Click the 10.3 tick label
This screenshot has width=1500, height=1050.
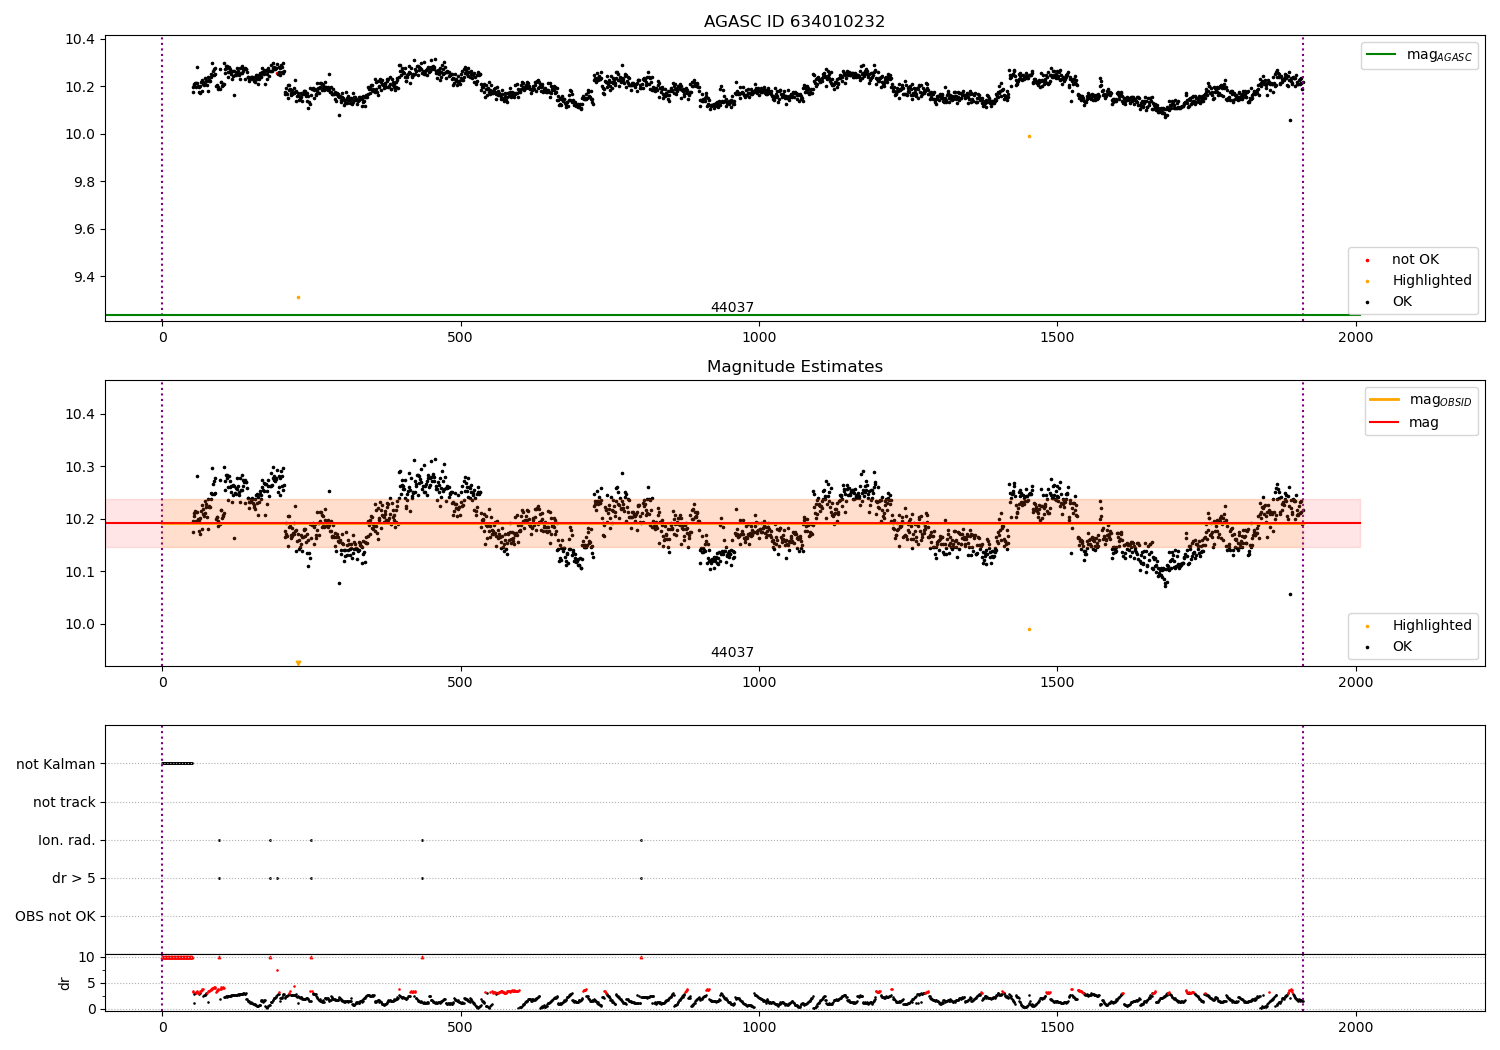[79, 467]
